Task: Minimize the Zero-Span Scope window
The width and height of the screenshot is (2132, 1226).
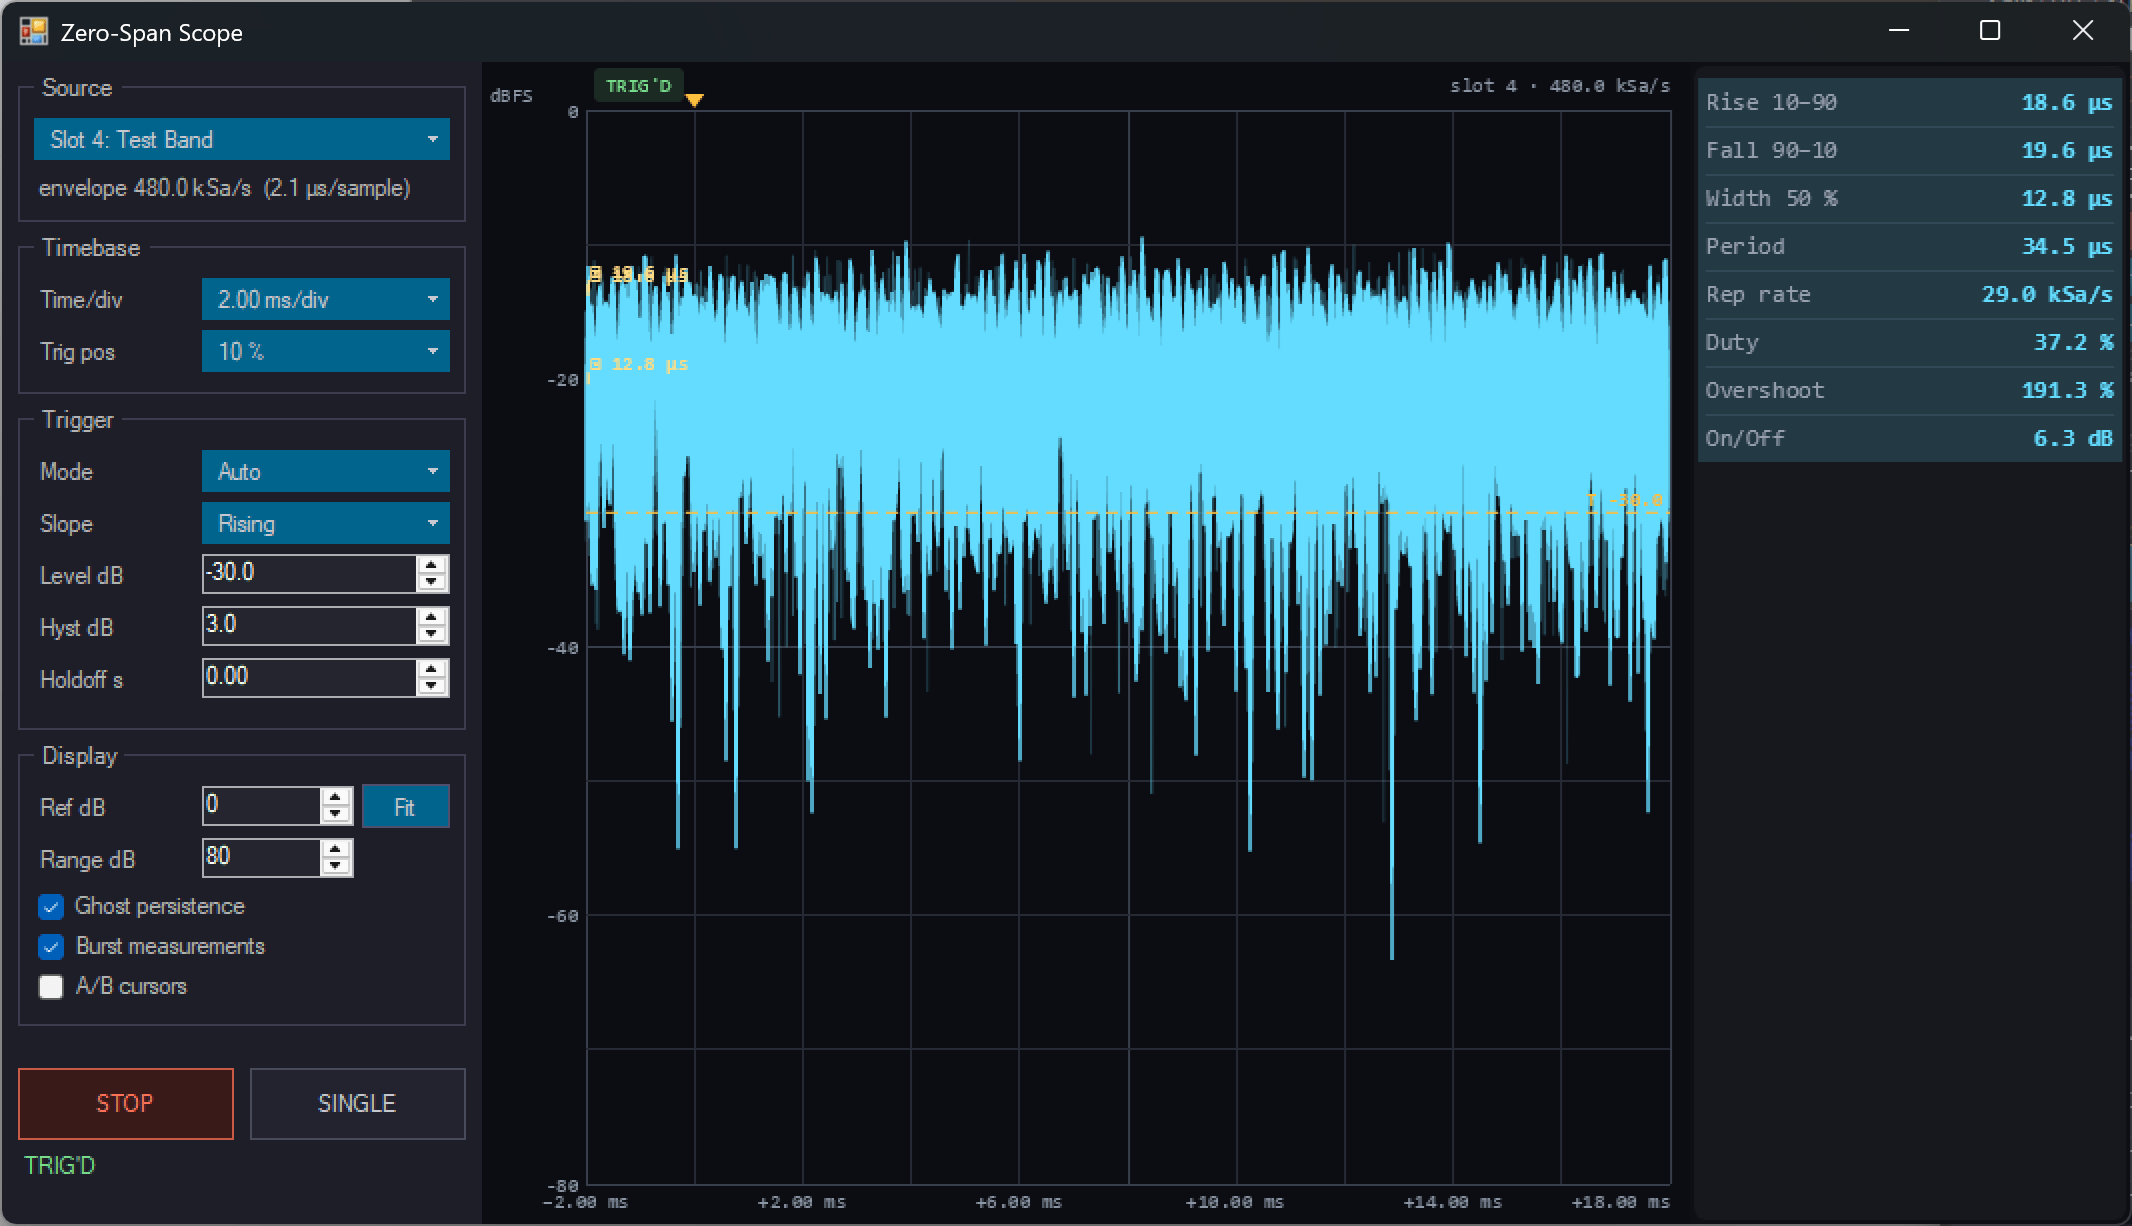Action: click(x=1899, y=31)
